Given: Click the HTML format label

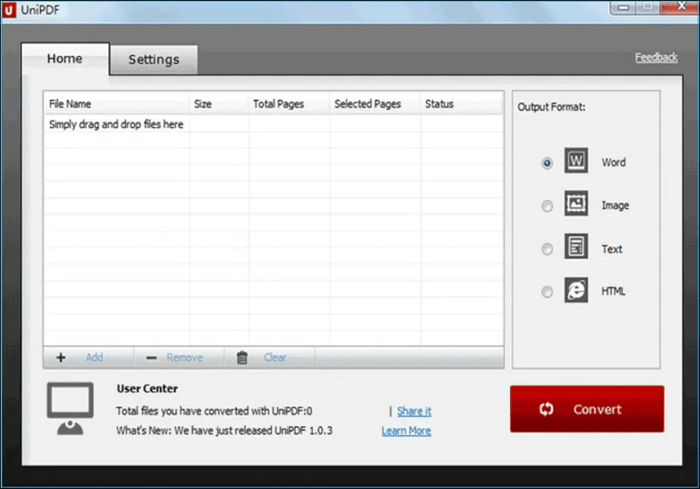Looking at the screenshot, I should [613, 291].
